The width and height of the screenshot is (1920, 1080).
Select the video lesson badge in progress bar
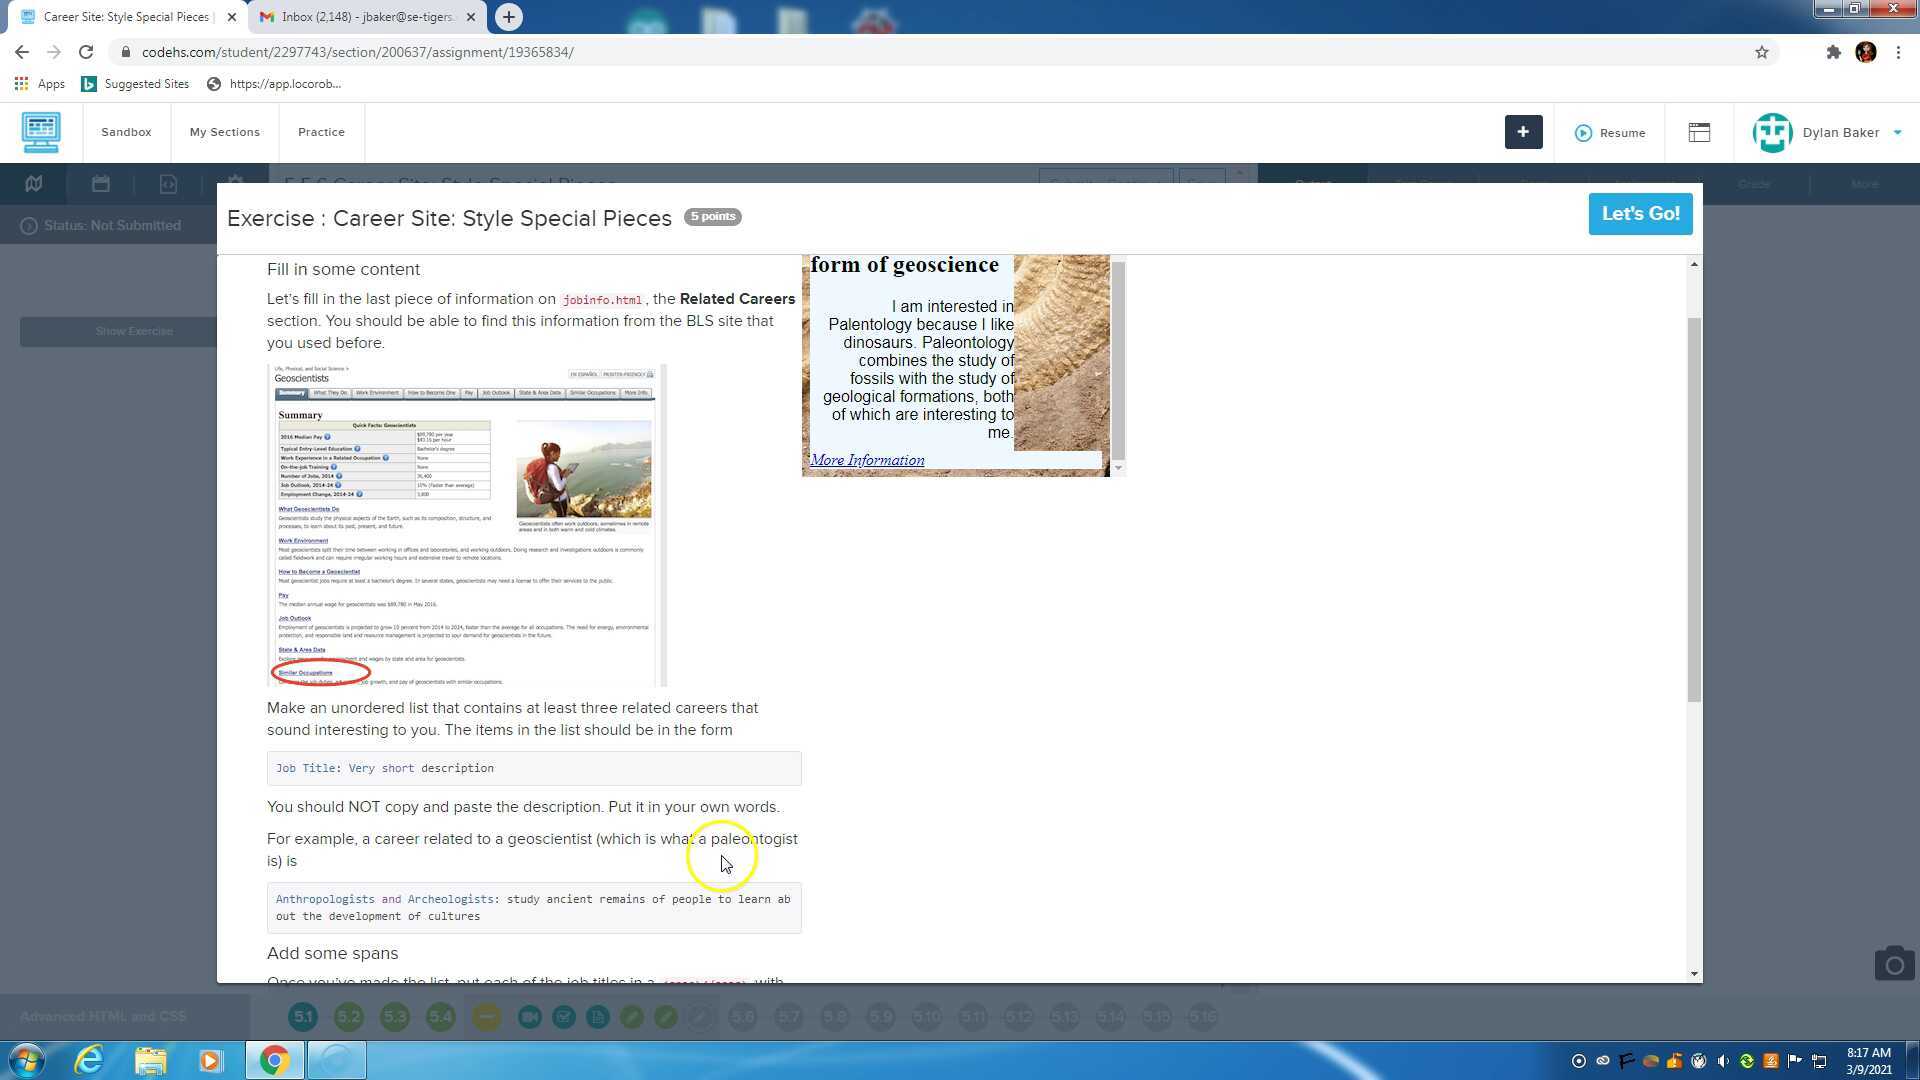[x=531, y=1016]
